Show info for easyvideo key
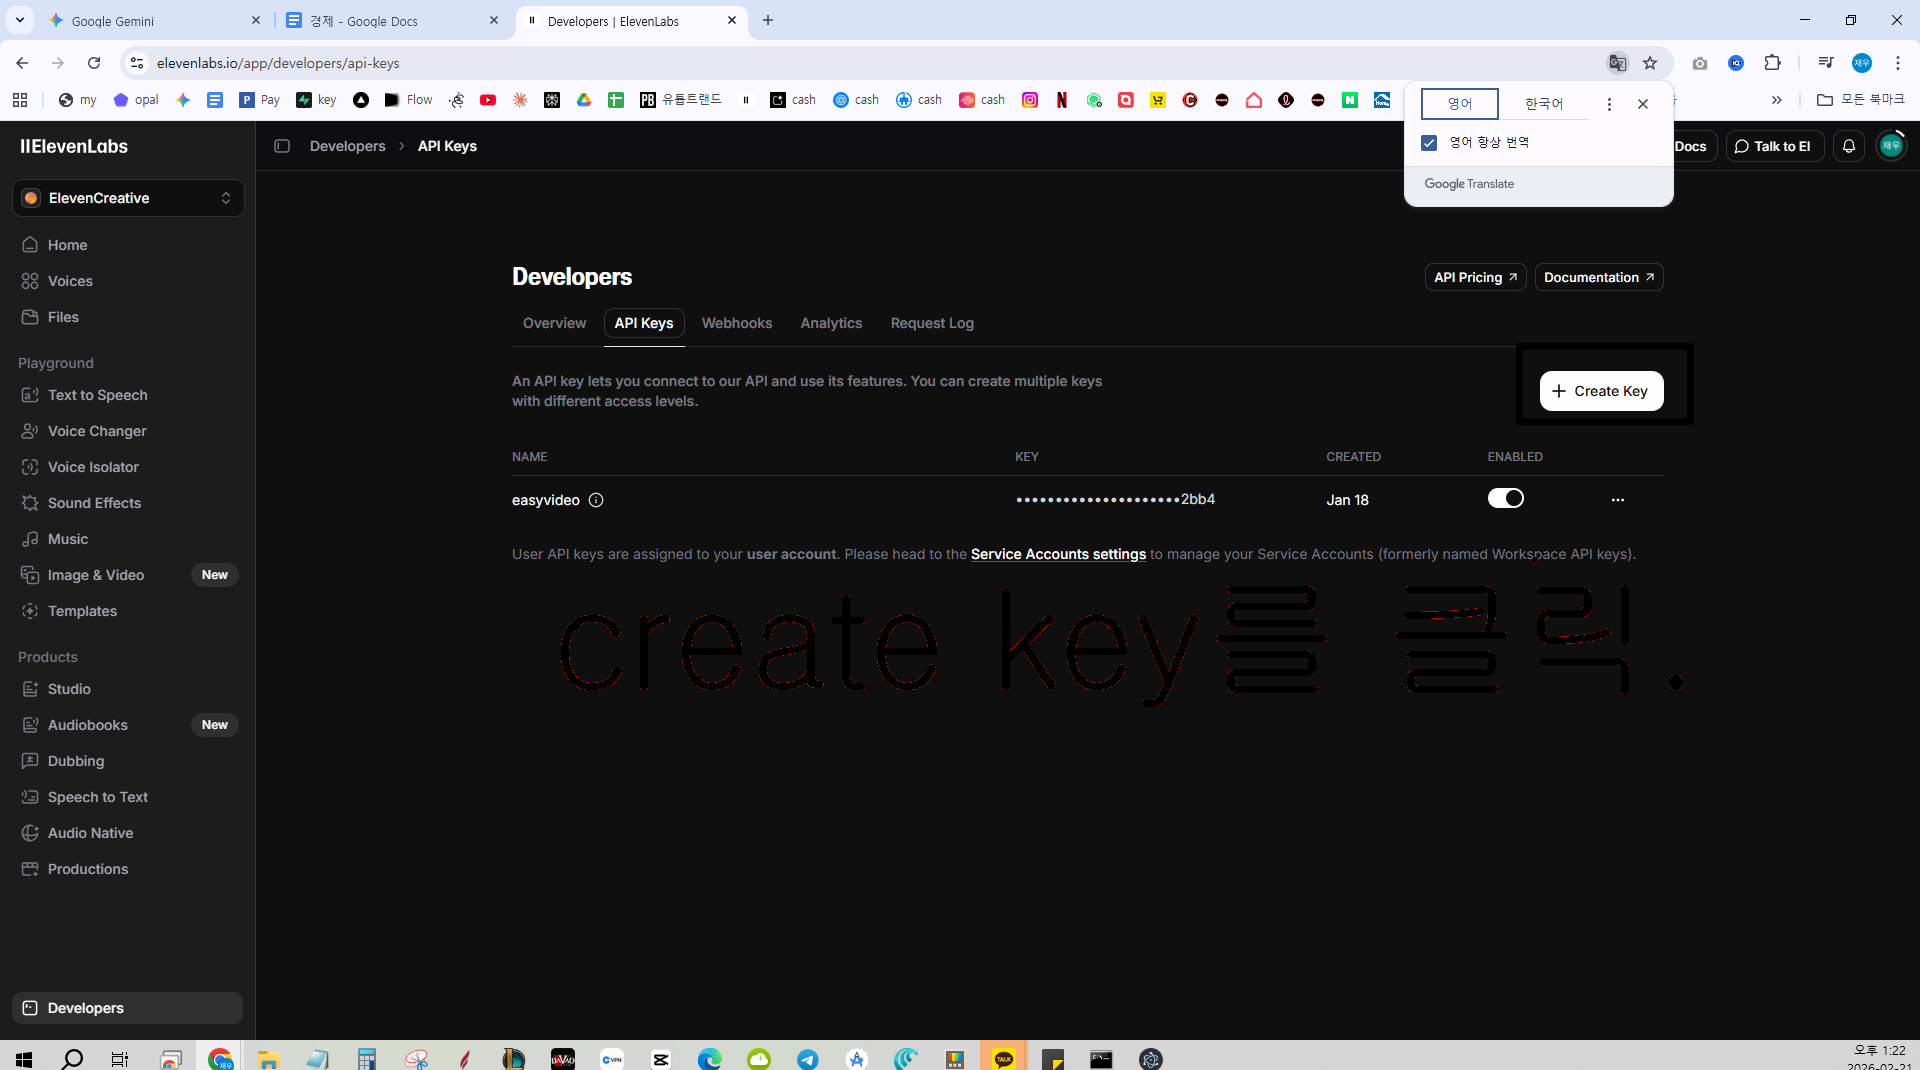This screenshot has height=1070, width=1920. (596, 500)
